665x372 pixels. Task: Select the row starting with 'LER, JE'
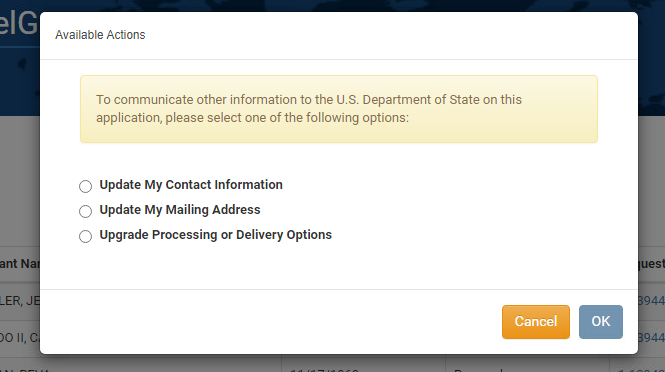[20, 301]
